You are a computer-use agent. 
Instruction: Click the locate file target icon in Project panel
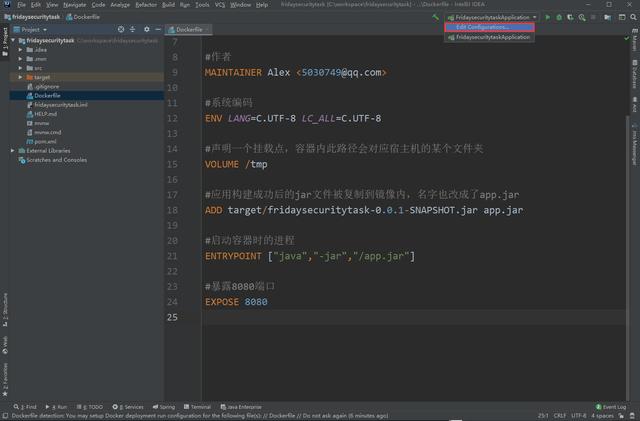click(121, 30)
